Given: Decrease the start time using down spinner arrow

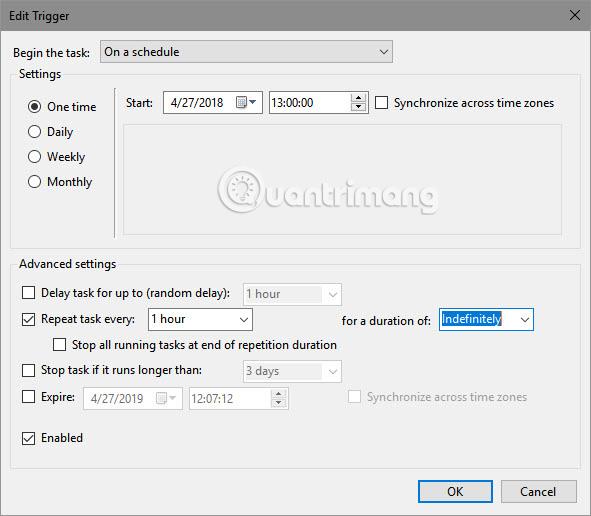Looking at the screenshot, I should click(358, 107).
